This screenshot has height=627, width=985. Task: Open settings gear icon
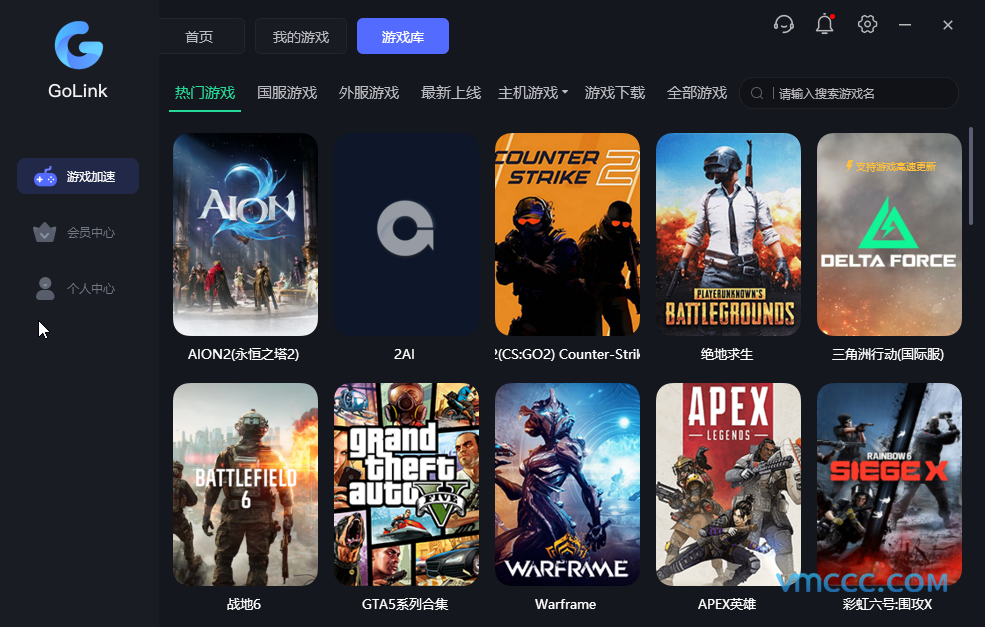(x=867, y=25)
